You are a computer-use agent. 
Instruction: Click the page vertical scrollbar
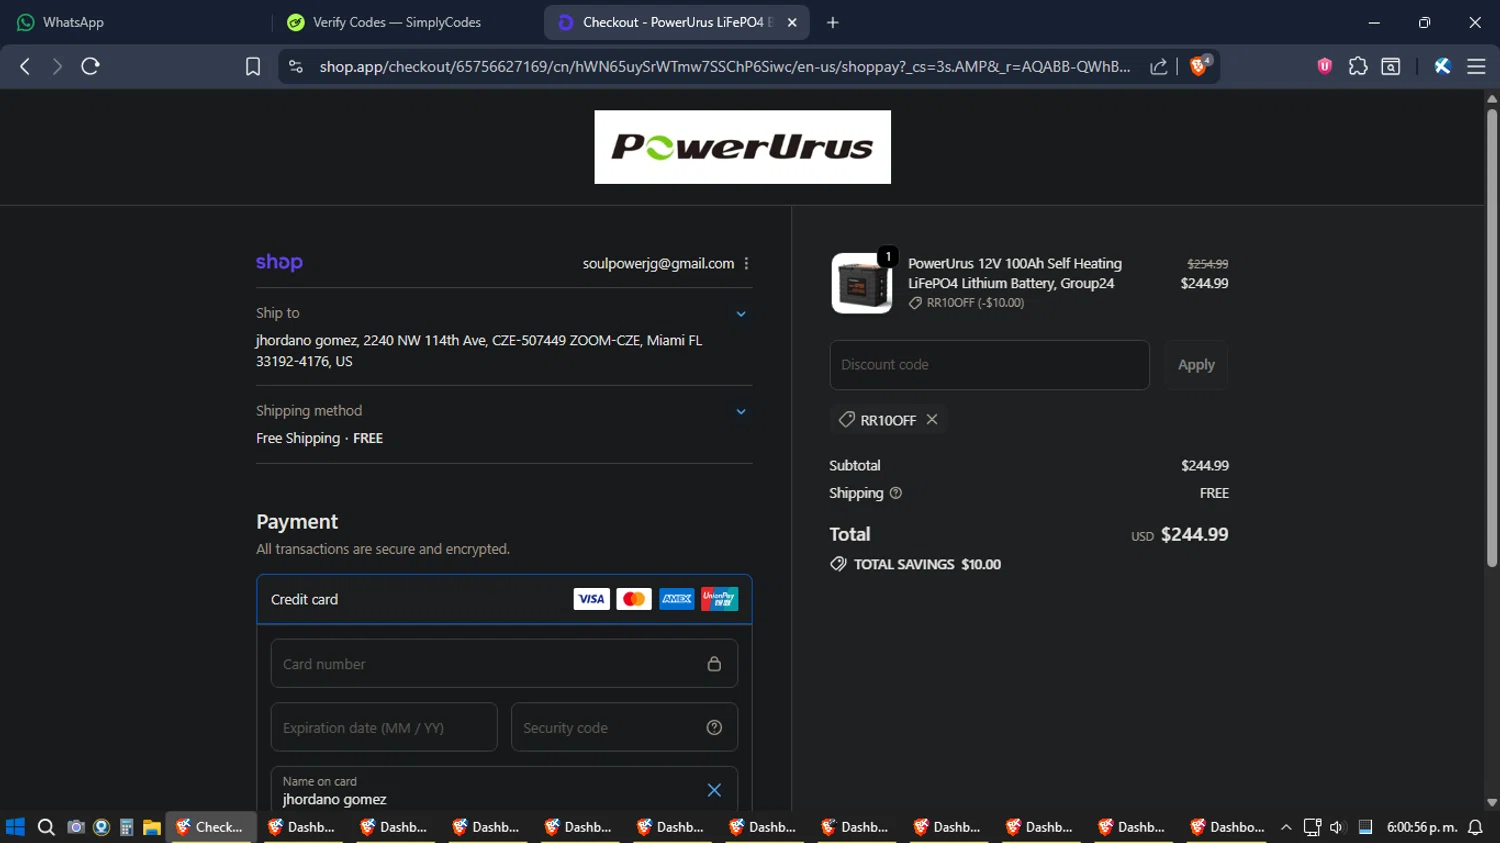click(1492, 337)
